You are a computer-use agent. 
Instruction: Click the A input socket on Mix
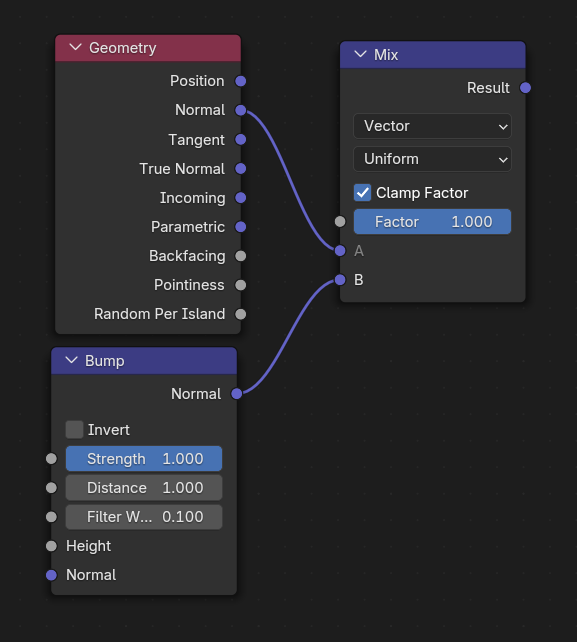[340, 251]
